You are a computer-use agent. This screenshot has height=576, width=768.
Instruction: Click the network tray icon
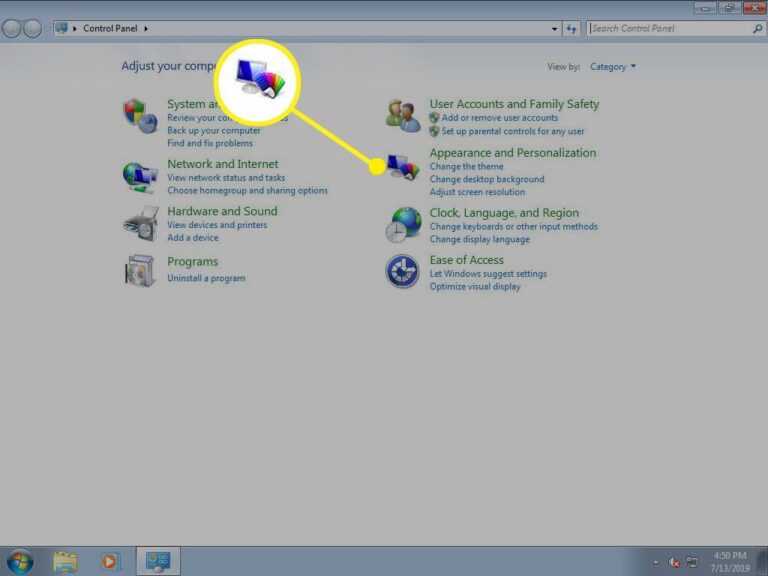tap(692, 562)
